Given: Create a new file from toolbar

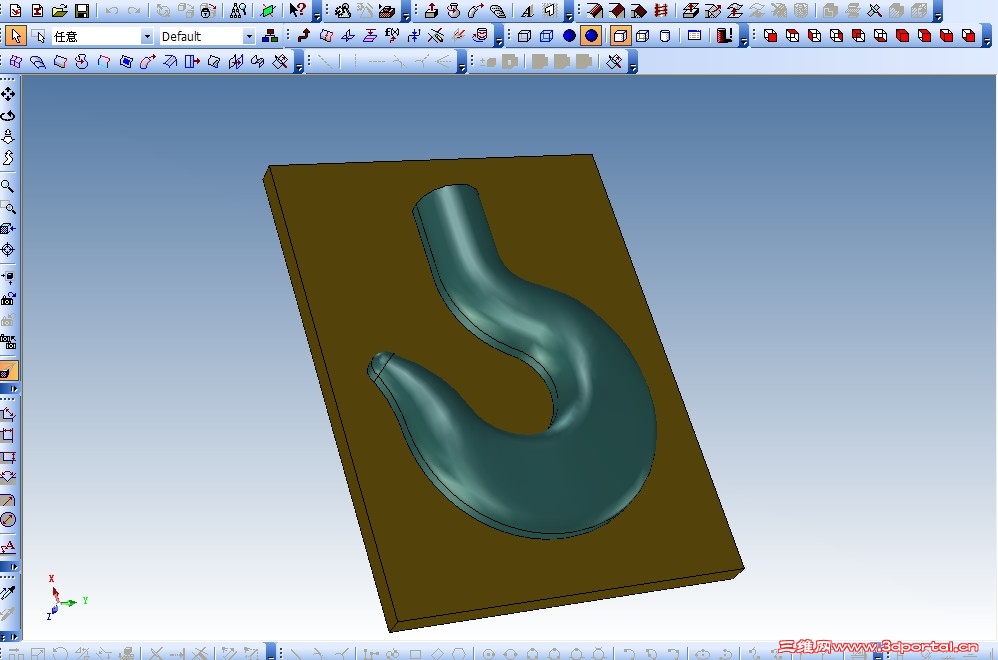Looking at the screenshot, I should [x=16, y=10].
